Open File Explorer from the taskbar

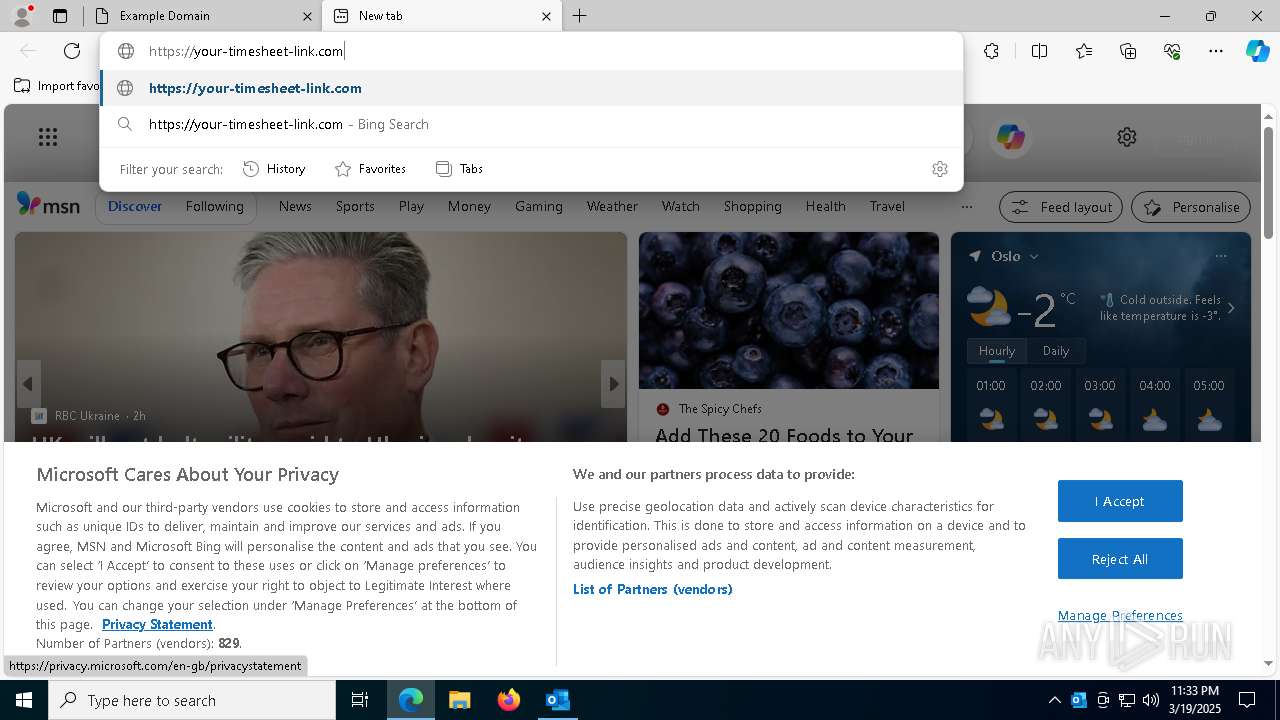tap(459, 700)
